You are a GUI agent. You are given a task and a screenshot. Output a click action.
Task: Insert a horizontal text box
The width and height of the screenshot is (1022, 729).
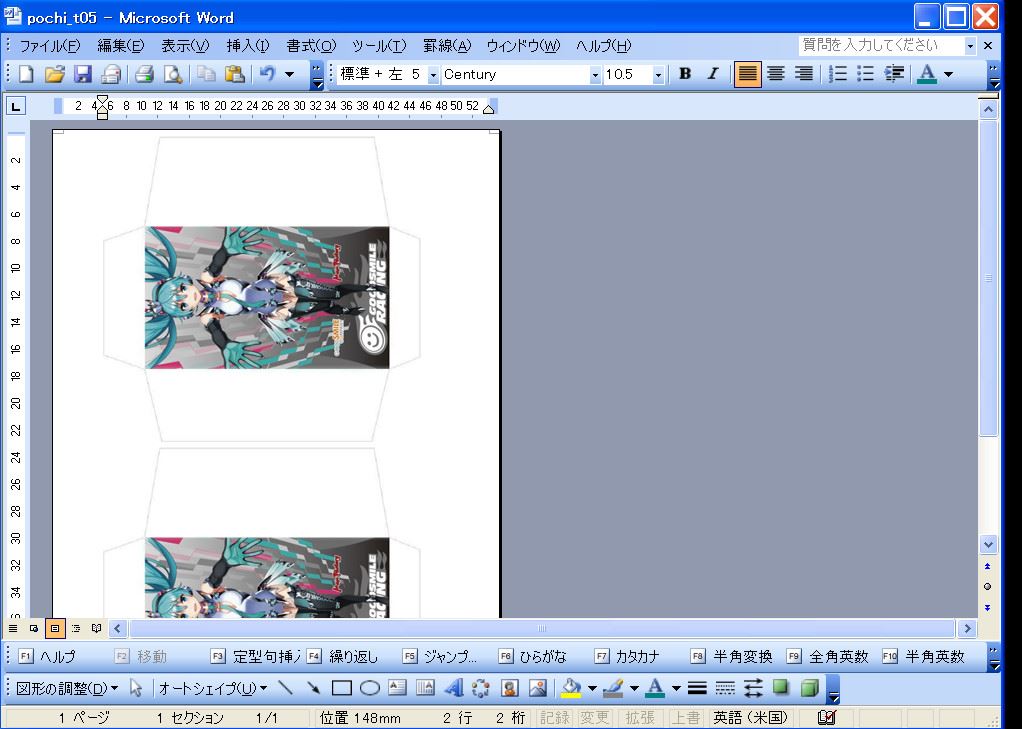click(397, 688)
